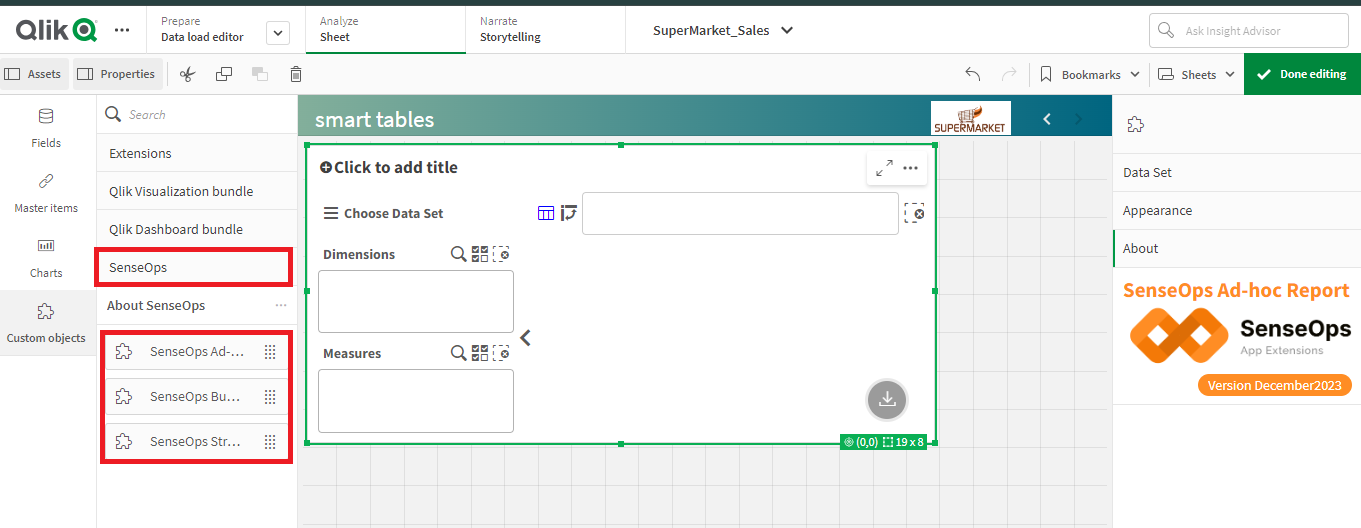The width and height of the screenshot is (1361, 528).
Task: Switch to Analyze Sheet tab
Action: [385, 29]
